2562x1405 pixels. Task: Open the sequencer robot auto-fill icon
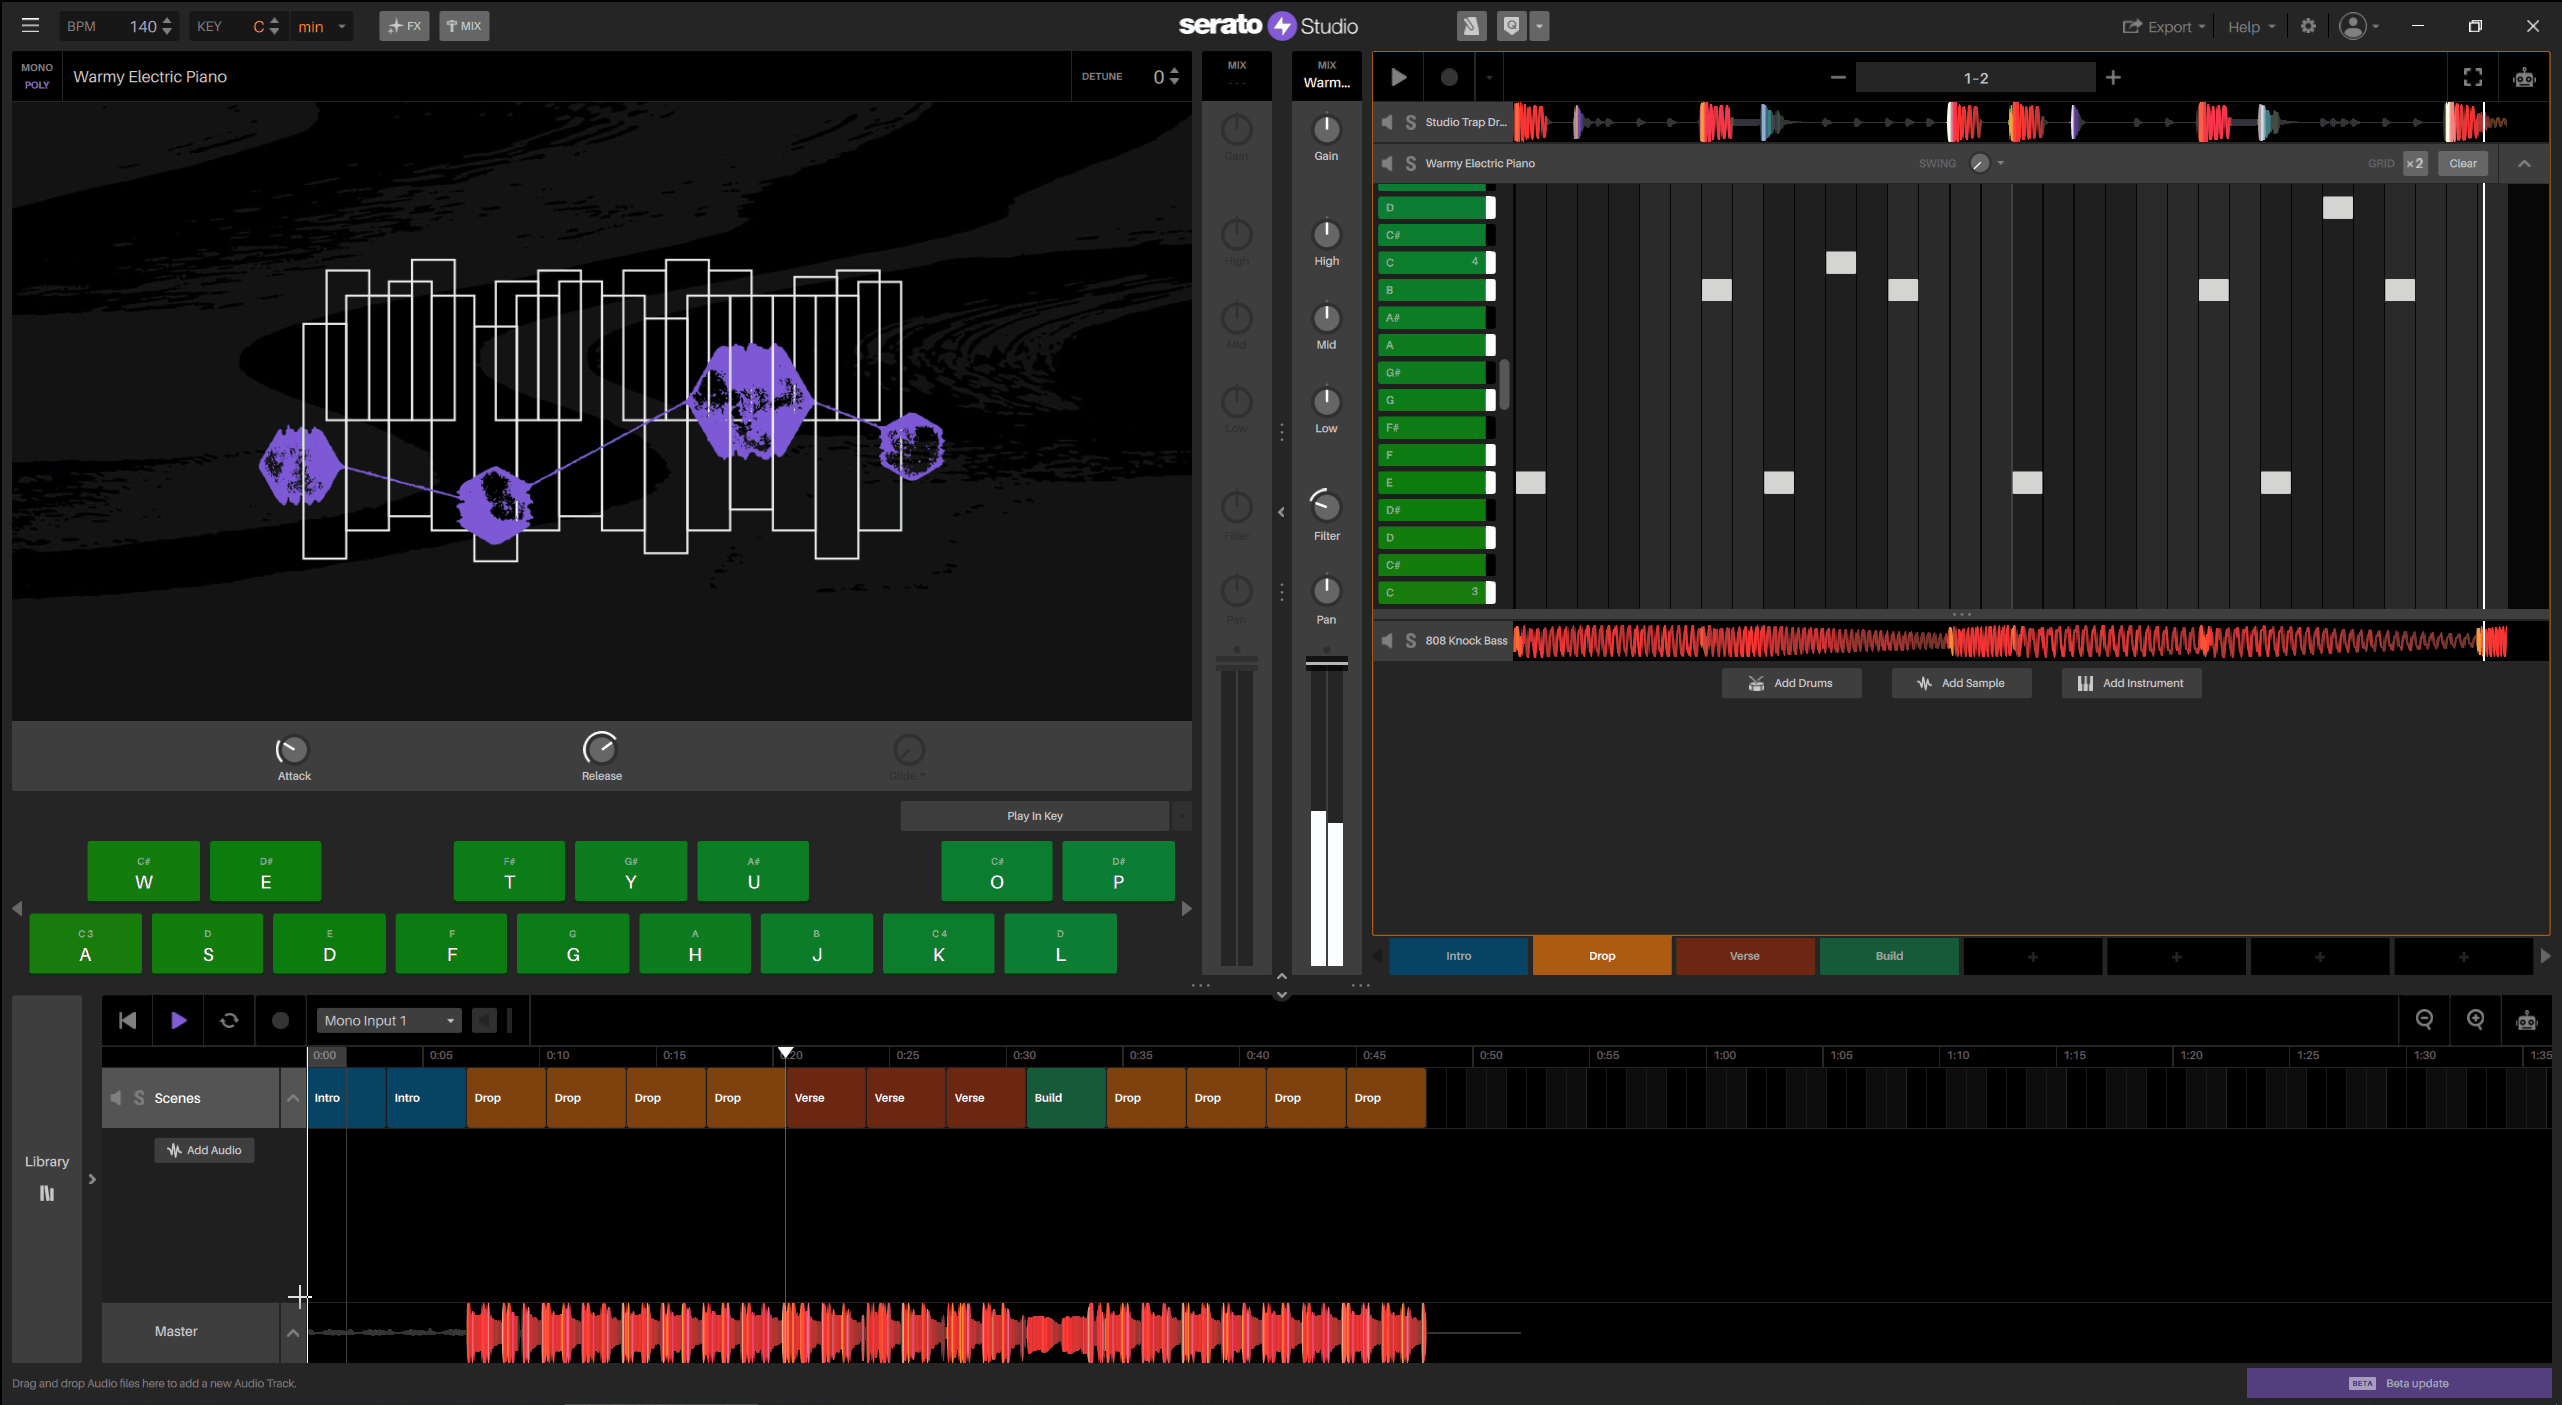click(2524, 77)
